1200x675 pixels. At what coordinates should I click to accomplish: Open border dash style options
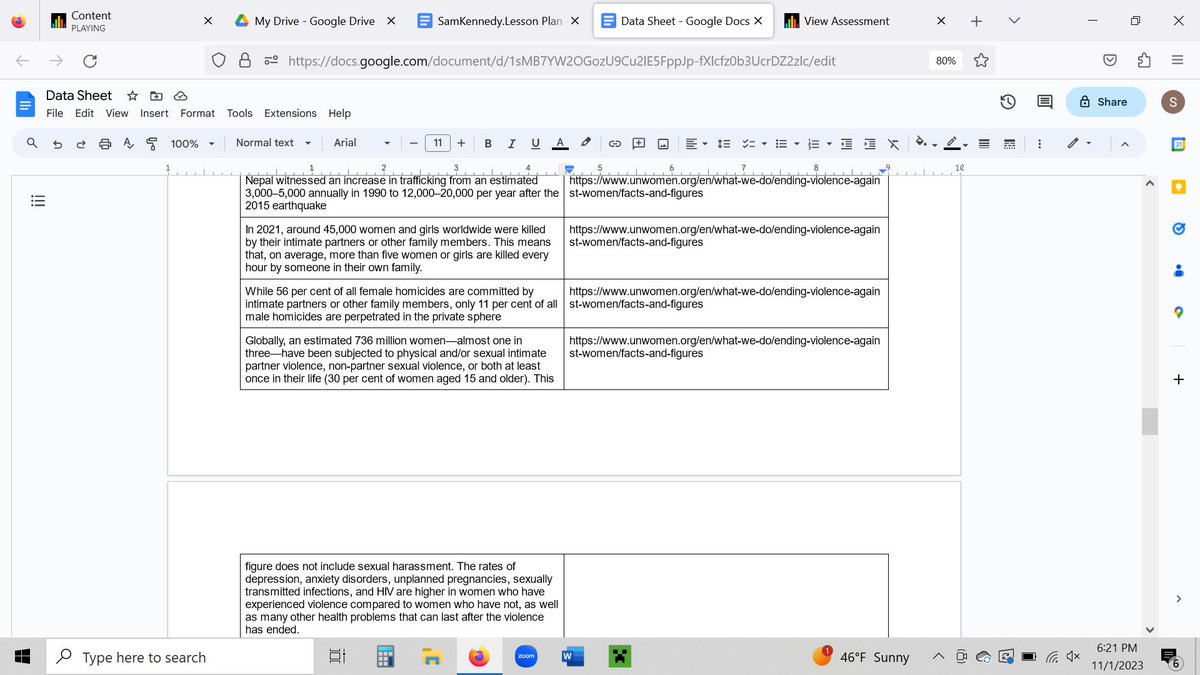coord(1008,143)
